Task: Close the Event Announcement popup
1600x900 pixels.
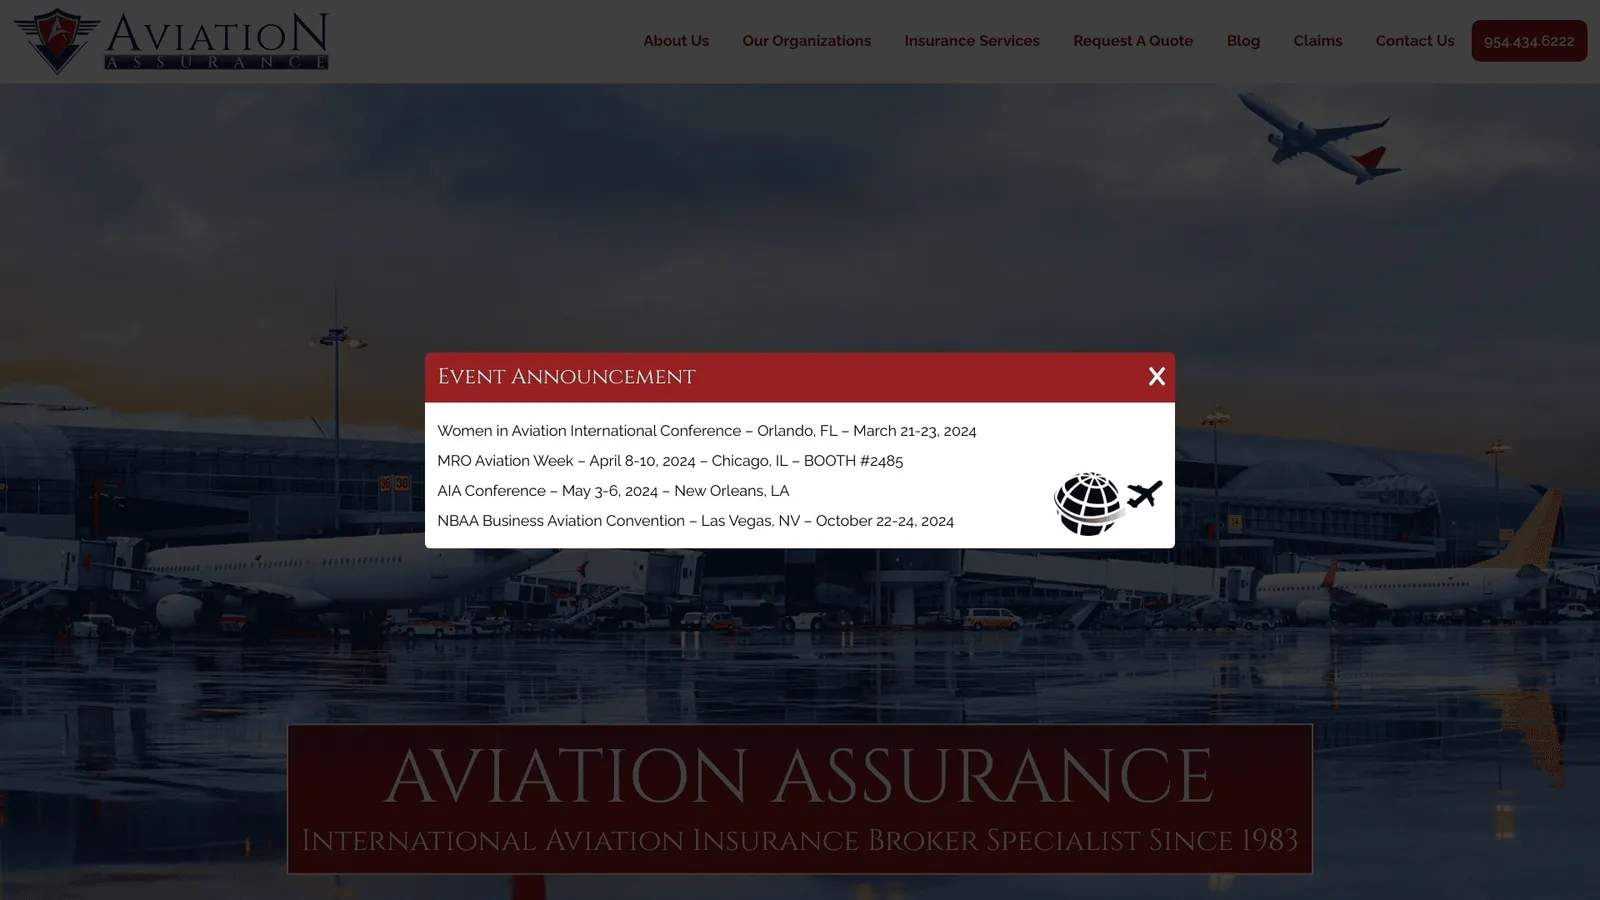Action: coord(1157,377)
